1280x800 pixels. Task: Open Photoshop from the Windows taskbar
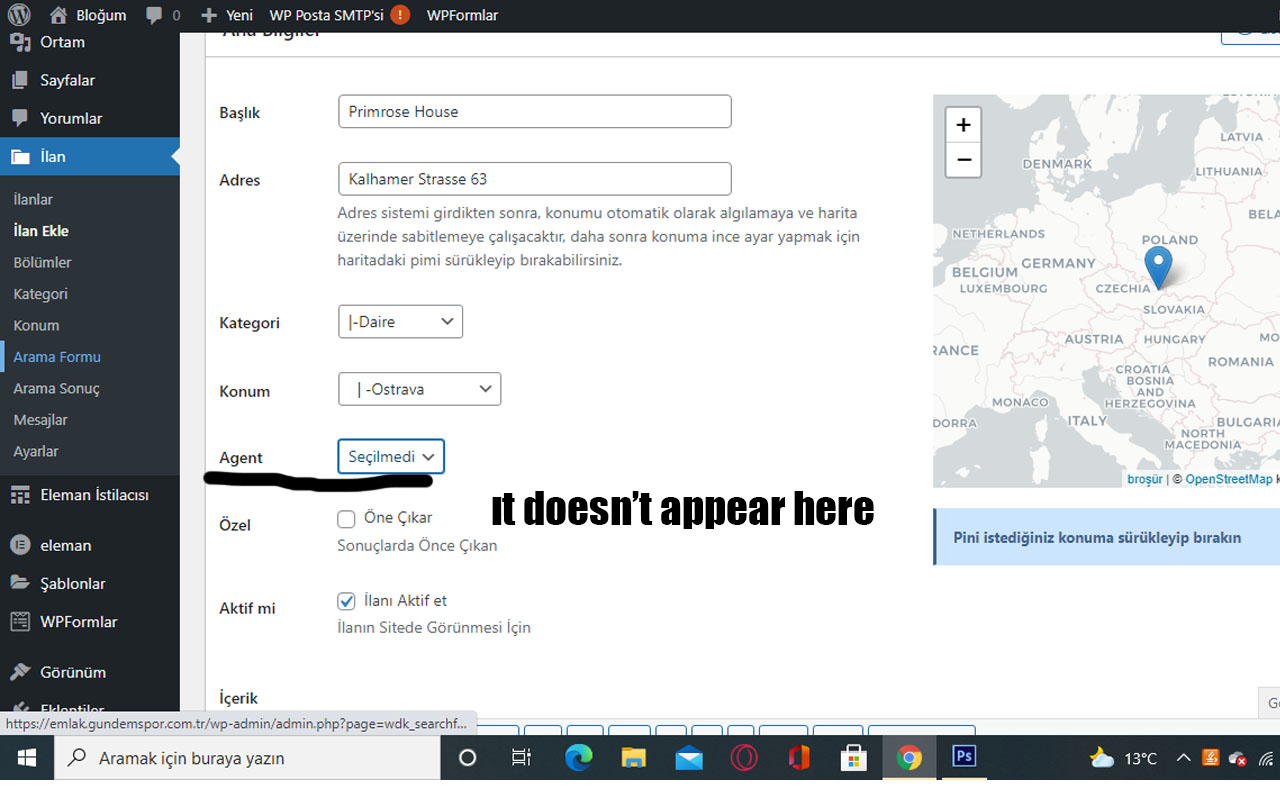[964, 757]
